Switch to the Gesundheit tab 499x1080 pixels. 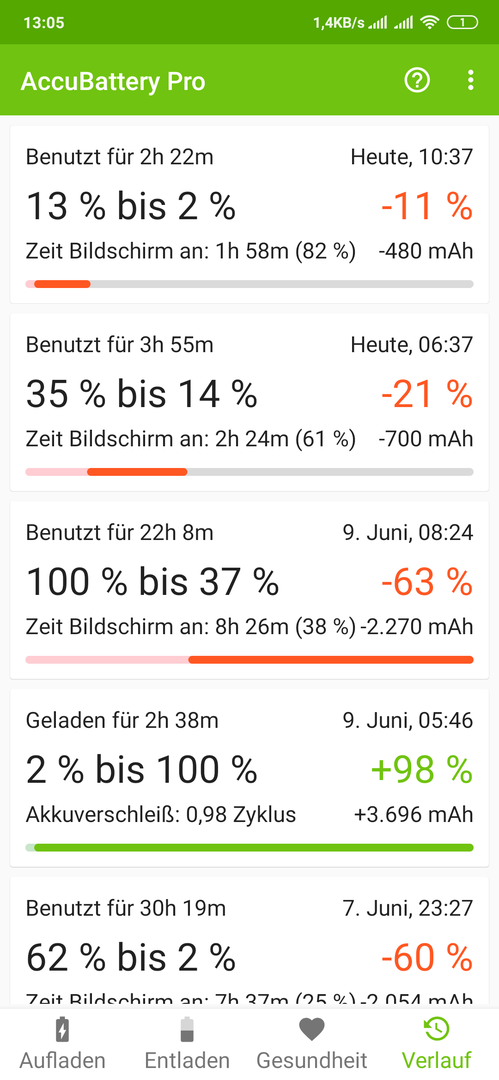pos(312,1044)
